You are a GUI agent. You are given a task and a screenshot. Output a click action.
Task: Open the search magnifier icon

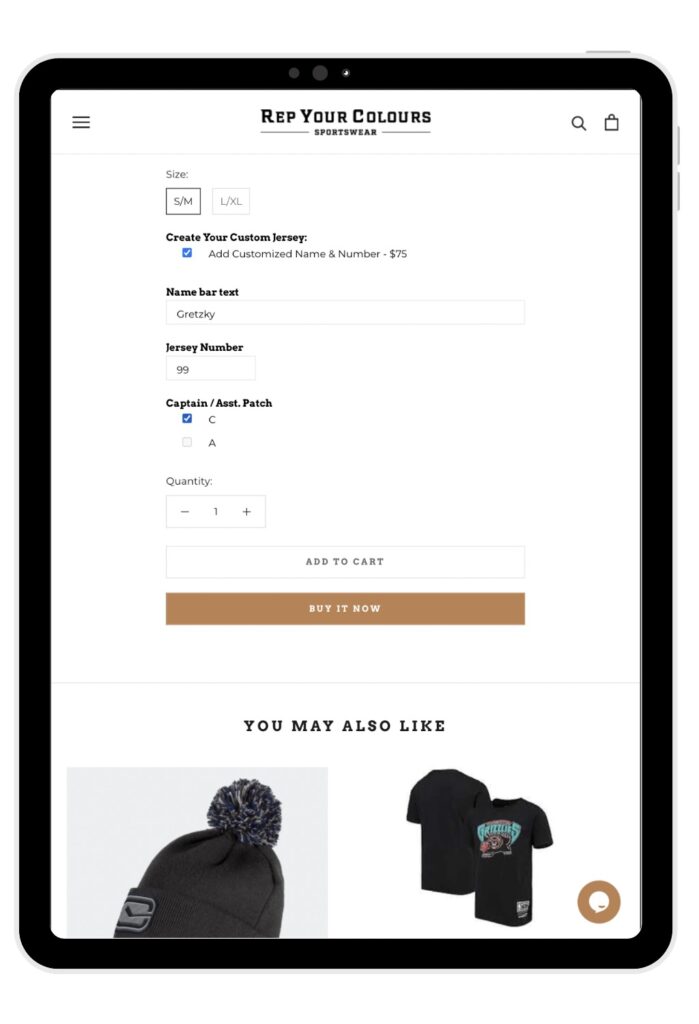(578, 123)
